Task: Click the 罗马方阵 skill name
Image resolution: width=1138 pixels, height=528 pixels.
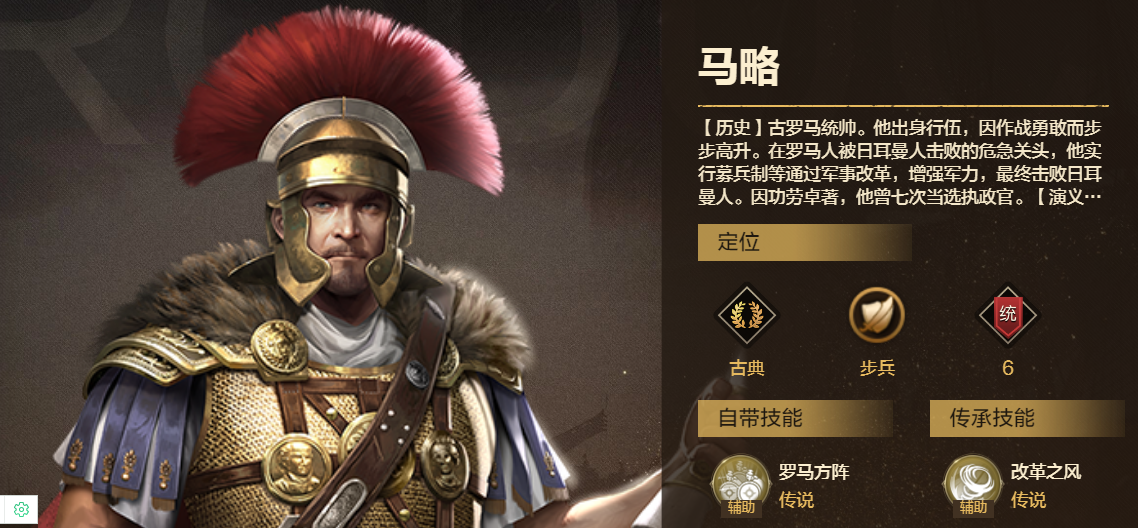Action: click(814, 473)
